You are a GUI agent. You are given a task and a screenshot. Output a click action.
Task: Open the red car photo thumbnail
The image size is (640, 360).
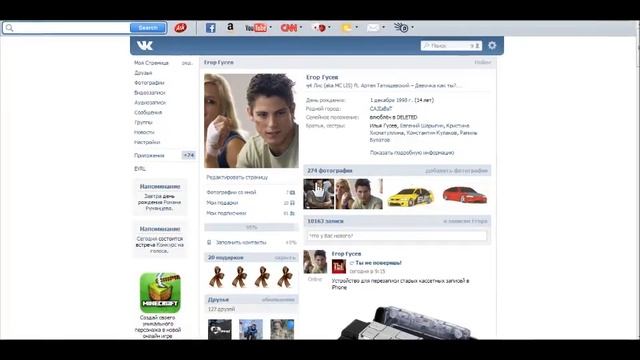point(464,195)
